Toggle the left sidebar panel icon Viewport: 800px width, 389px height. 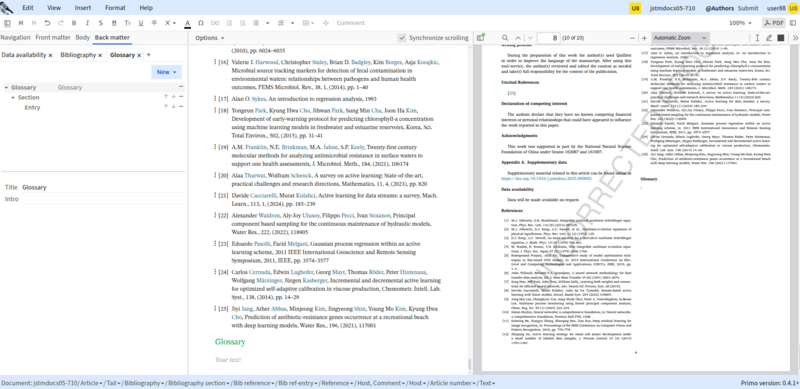pyautogui.click(x=7, y=23)
